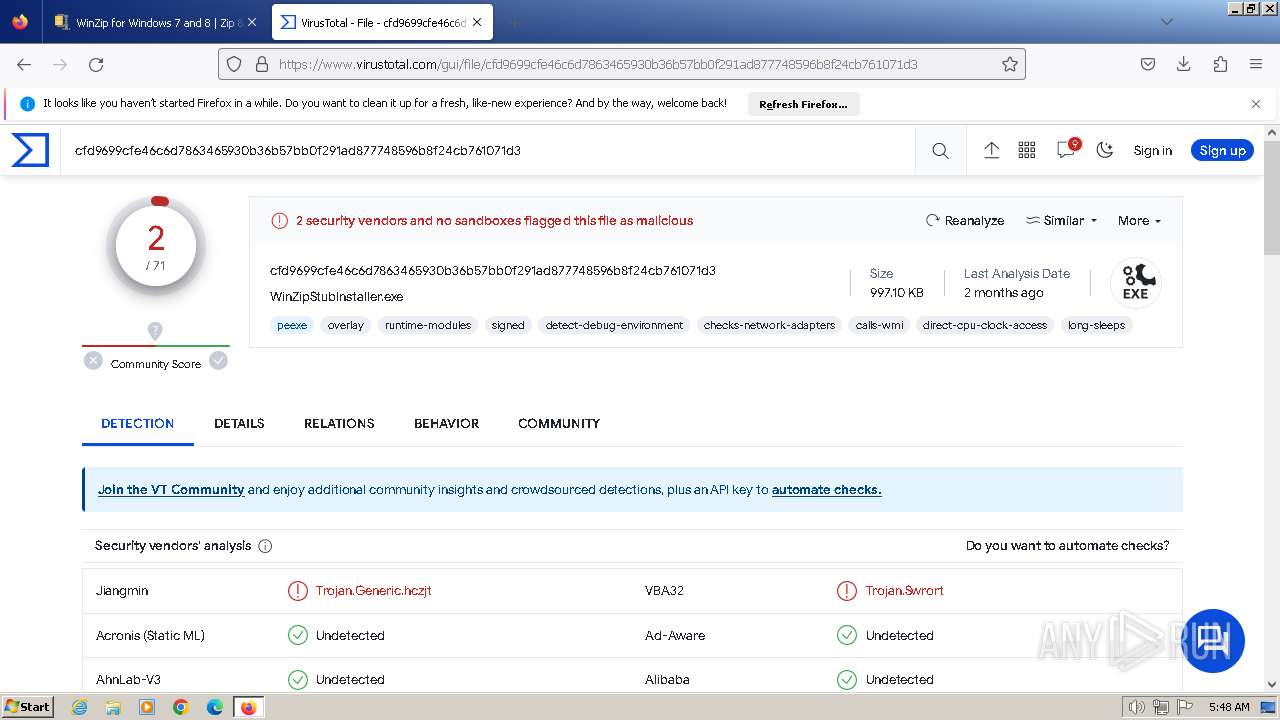The height and width of the screenshot is (720, 1280).
Task: Click Join the VT Community link
Action: tap(171, 490)
